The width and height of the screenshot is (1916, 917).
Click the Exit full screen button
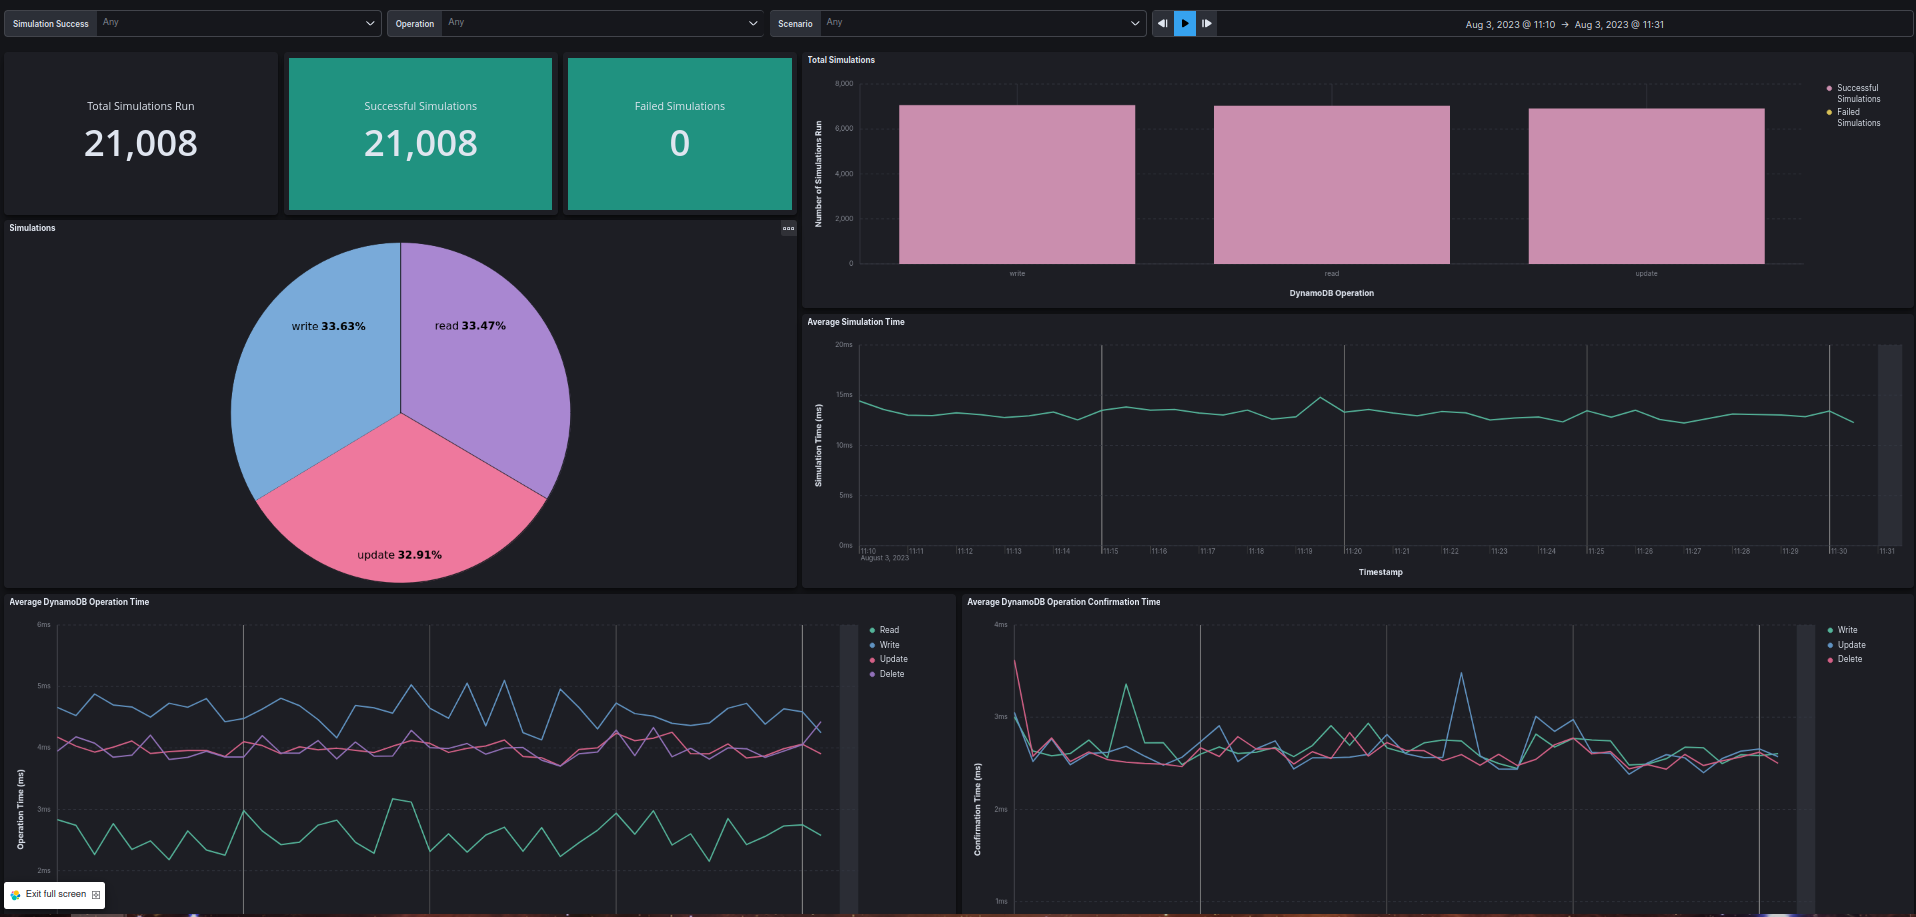[x=55, y=894]
